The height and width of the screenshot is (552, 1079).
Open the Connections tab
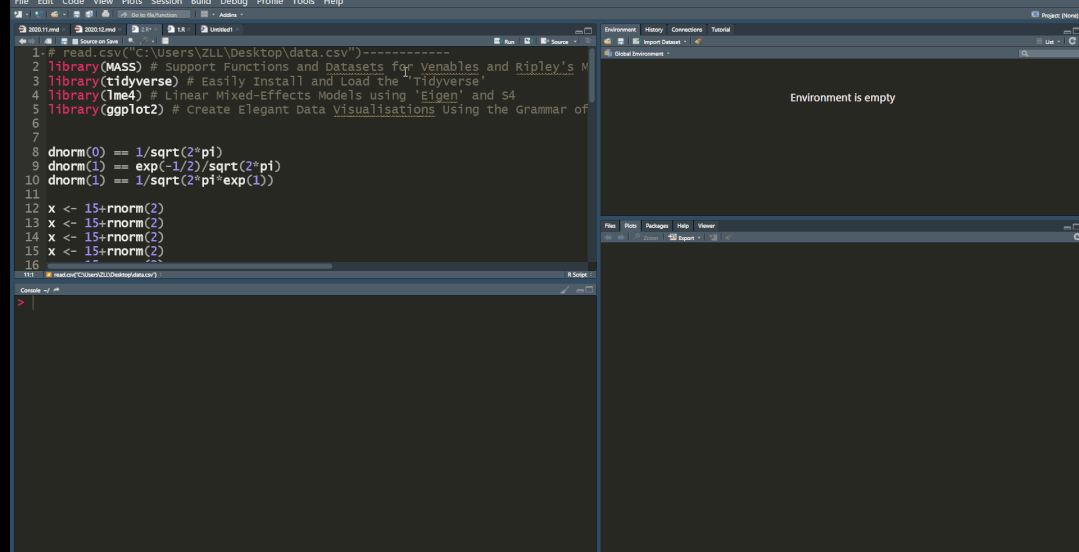coord(687,30)
